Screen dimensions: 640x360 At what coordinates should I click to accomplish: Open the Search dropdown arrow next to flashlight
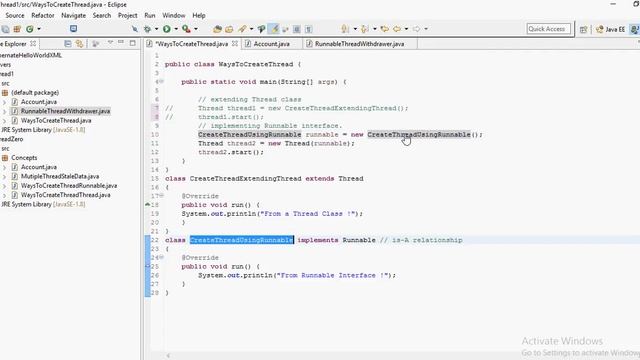pos(251,29)
